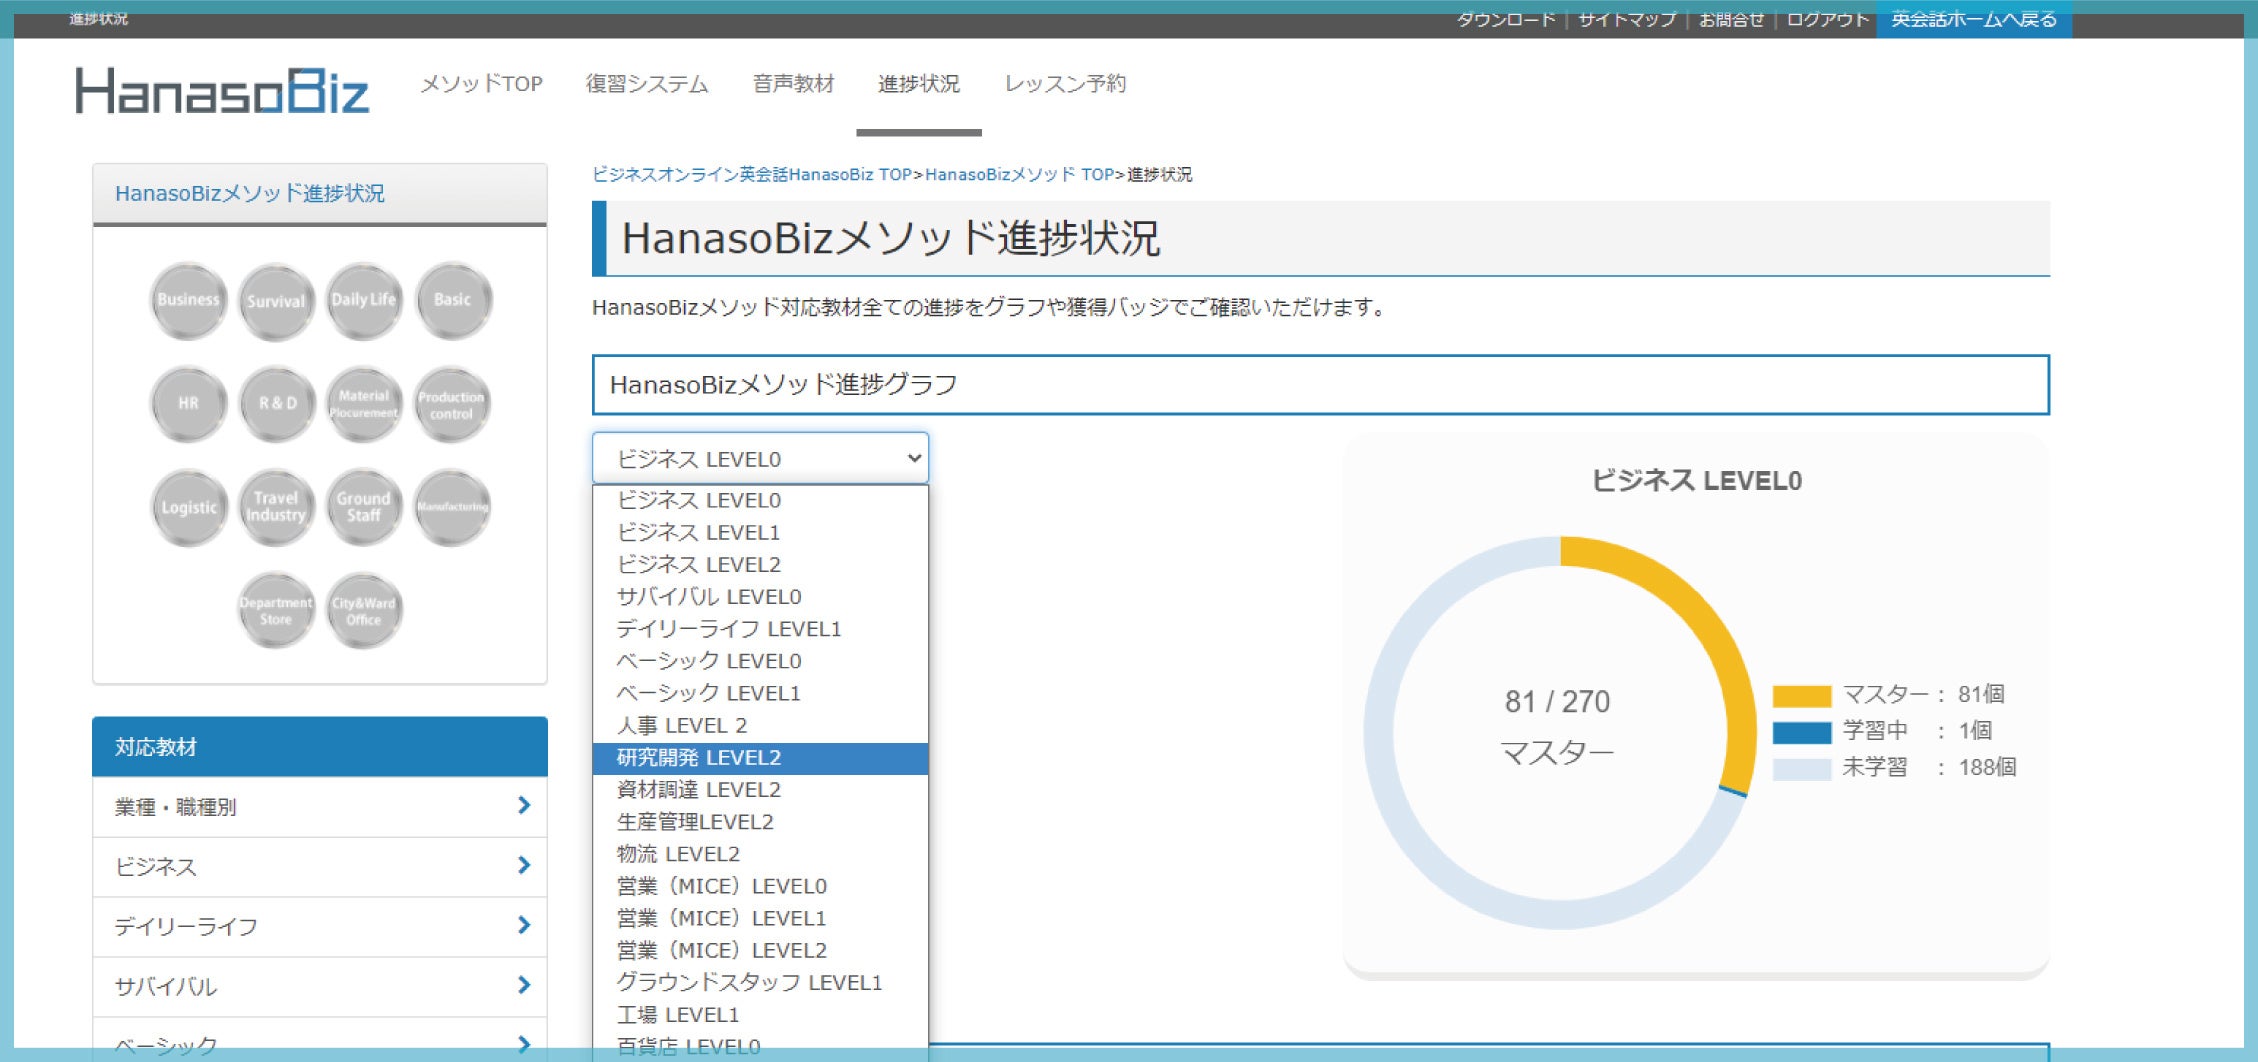Click the HanasoBiz logo
This screenshot has width=2258, height=1062.
coord(222,91)
